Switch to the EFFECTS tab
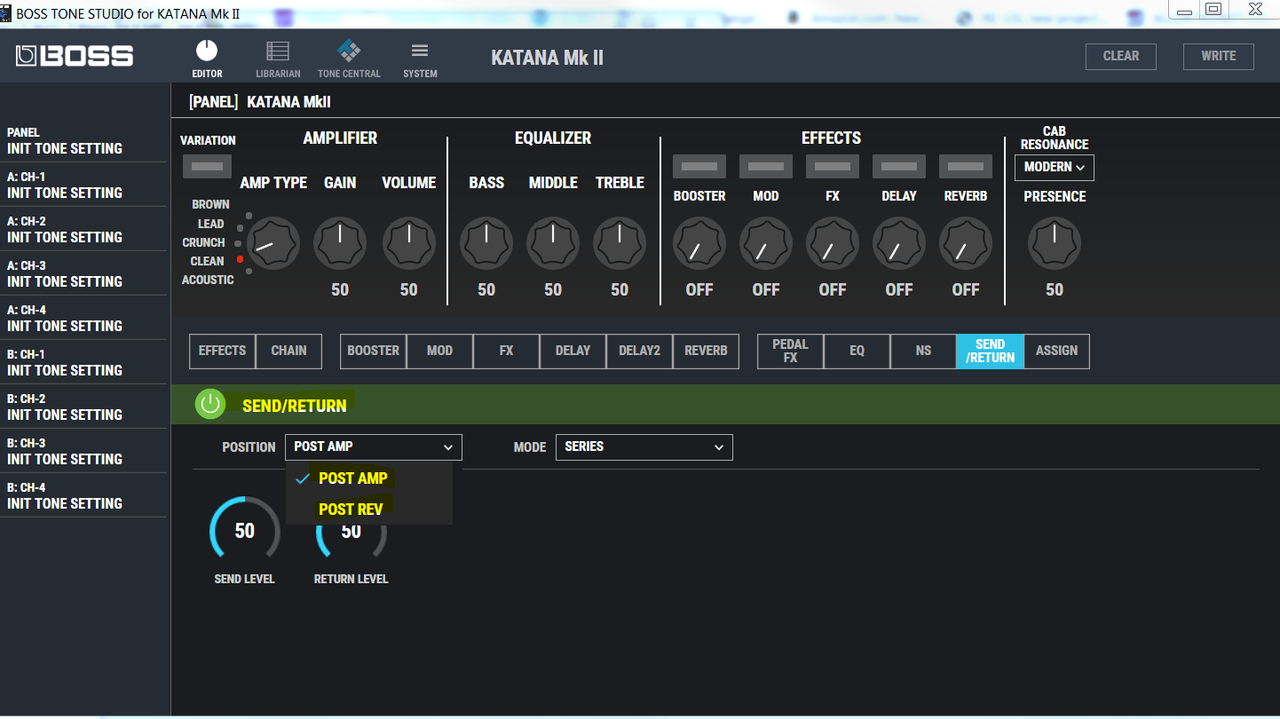The height and width of the screenshot is (719, 1280). (x=222, y=351)
